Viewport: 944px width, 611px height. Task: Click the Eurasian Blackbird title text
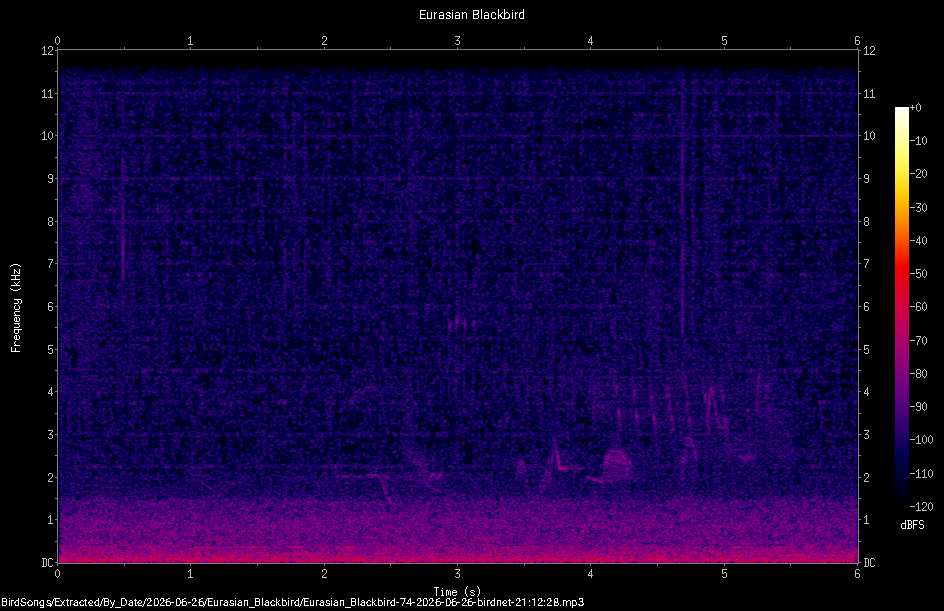click(471, 14)
